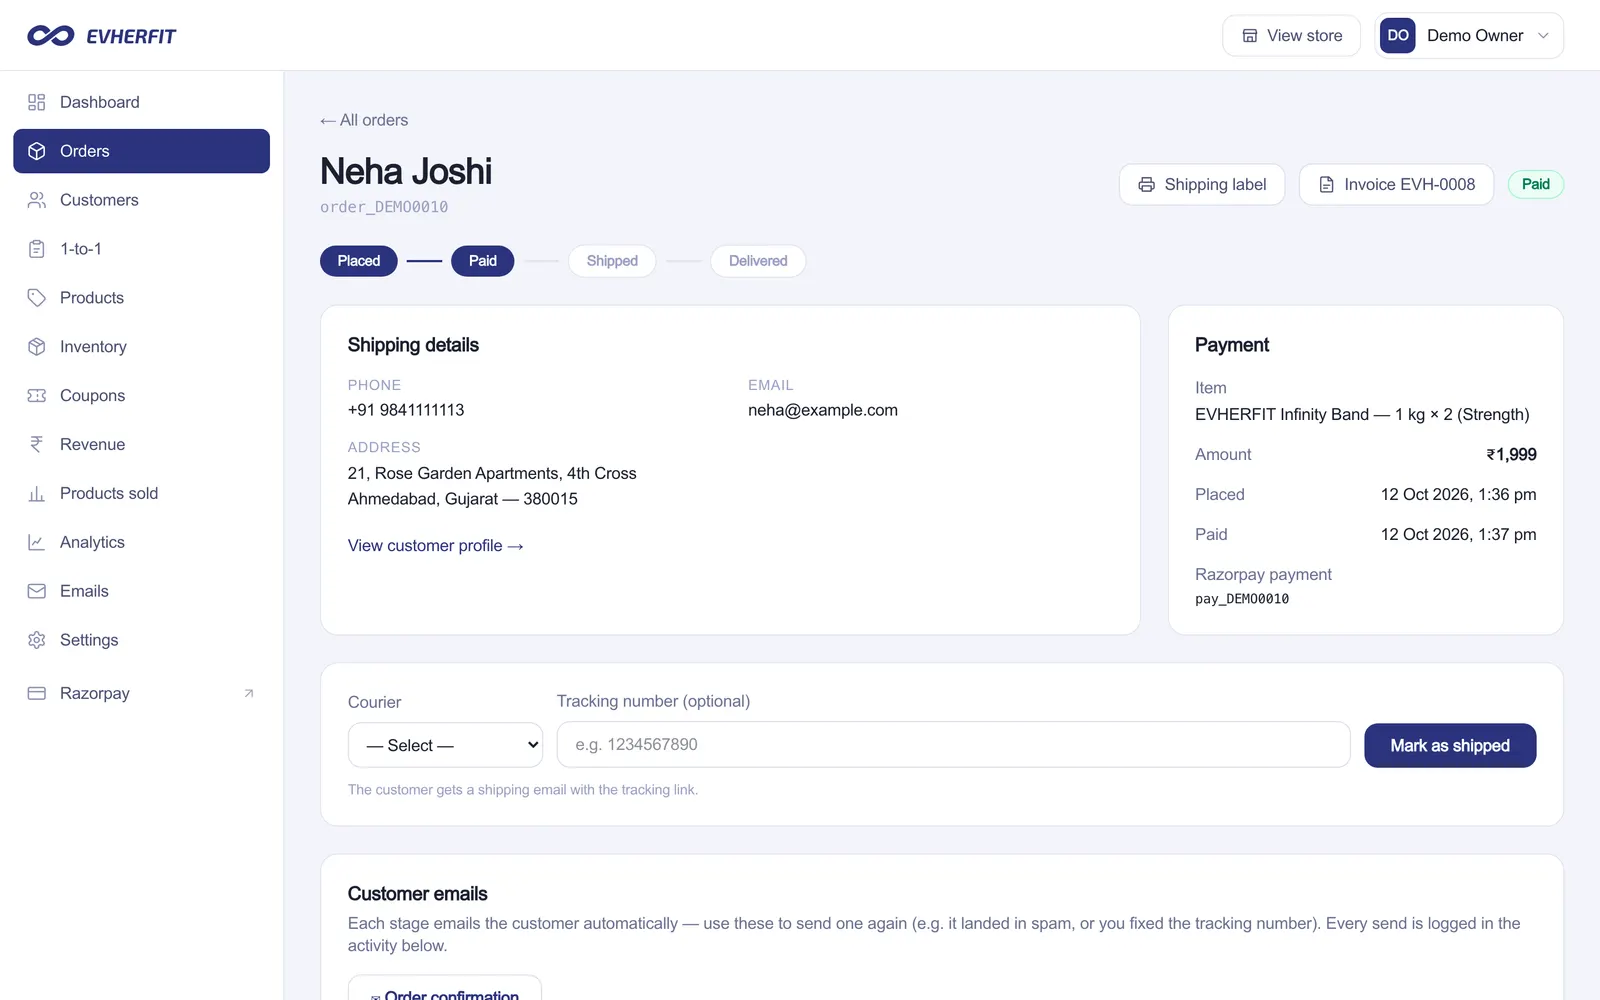Open the View customer profile link
This screenshot has width=1600, height=1000.
[436, 546]
